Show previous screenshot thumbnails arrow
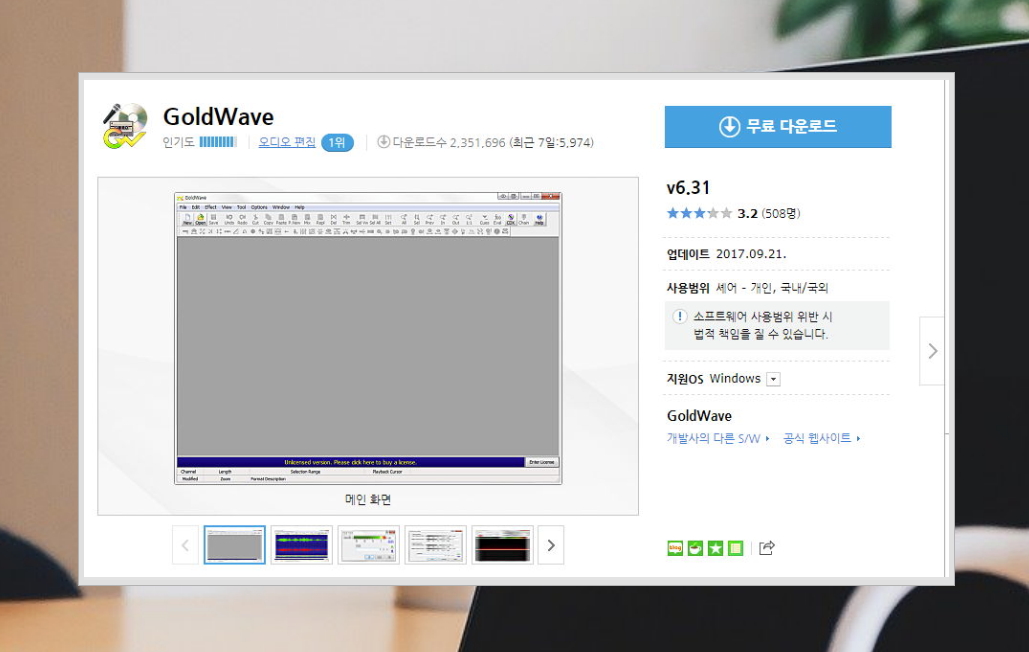Screen dimensions: 1029x652 (x=185, y=545)
